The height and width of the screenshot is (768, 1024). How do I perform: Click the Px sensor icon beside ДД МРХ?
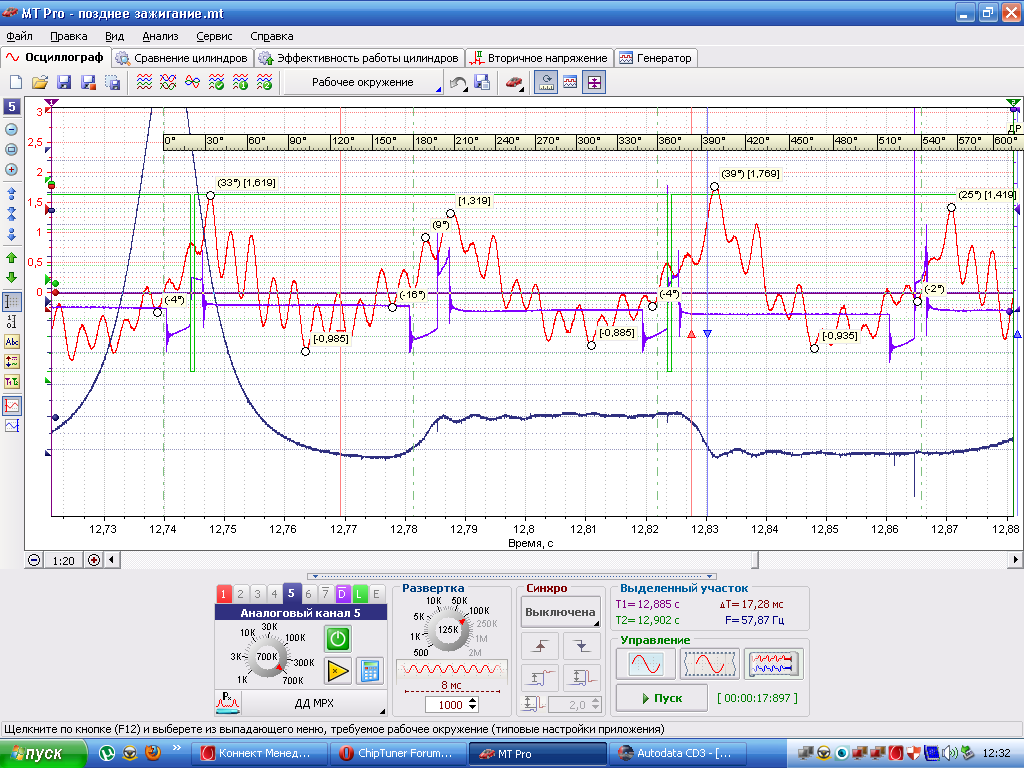coord(228,703)
